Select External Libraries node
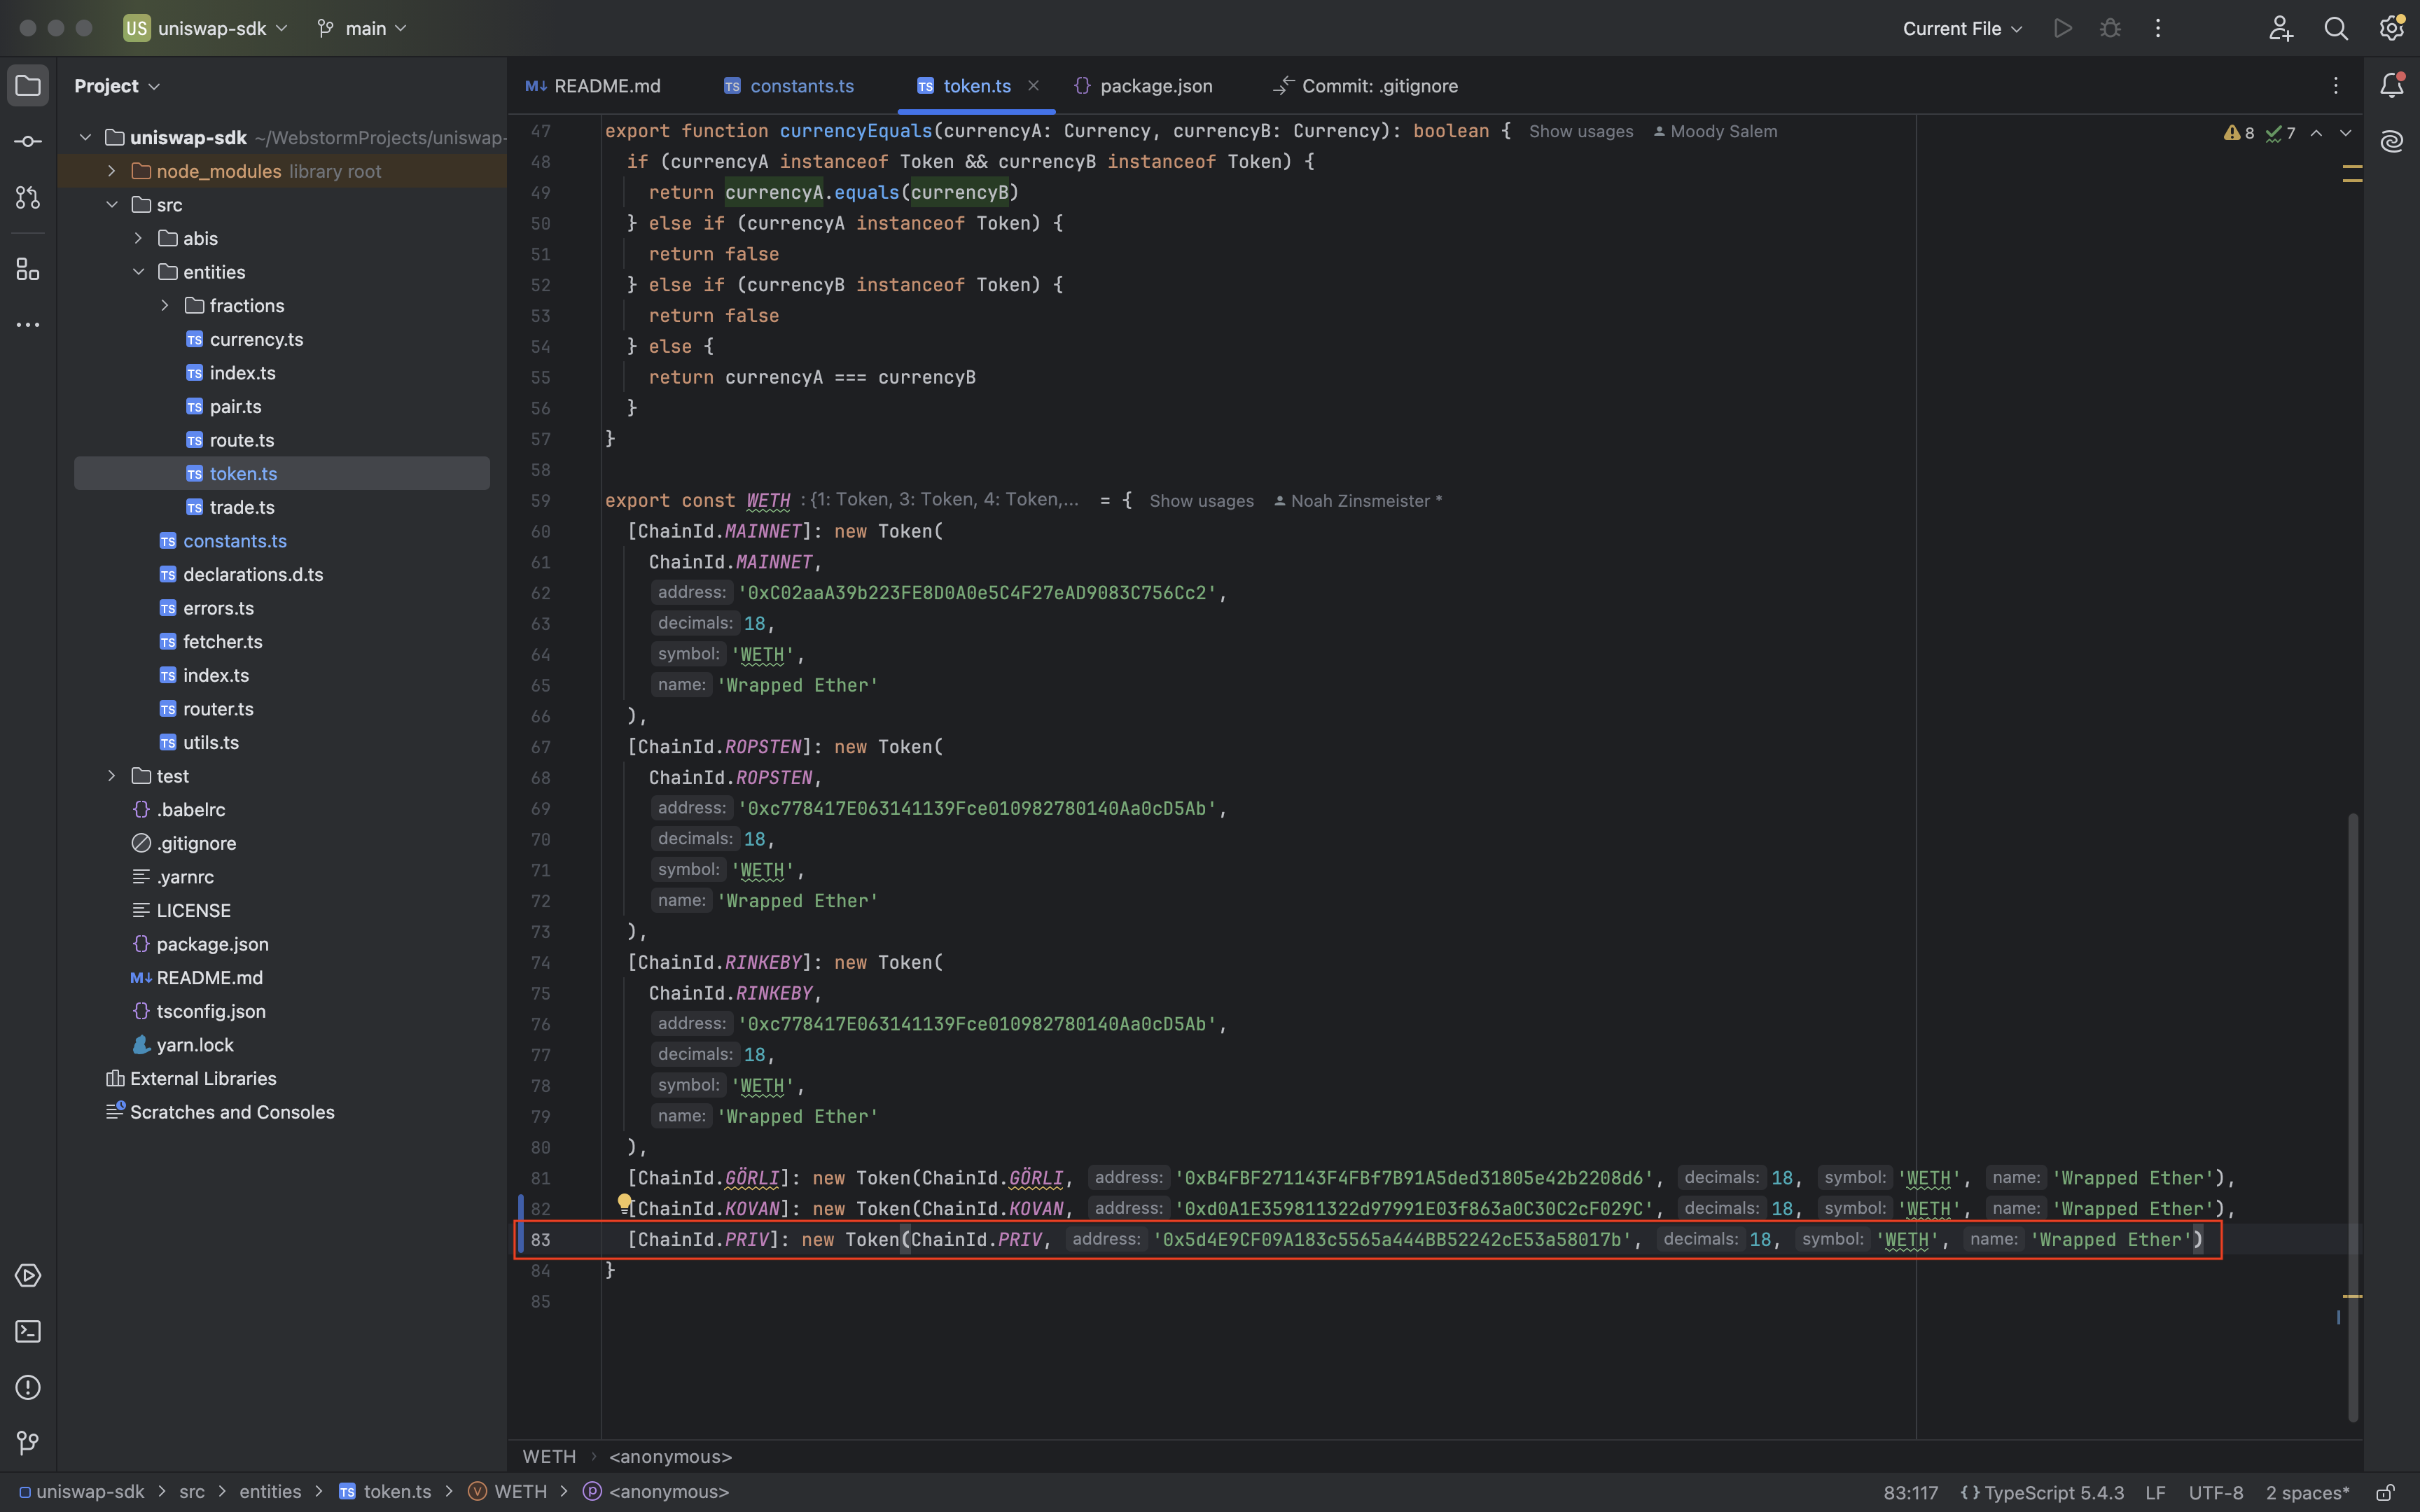Screen dimensions: 2420x1512 (x=203, y=1078)
